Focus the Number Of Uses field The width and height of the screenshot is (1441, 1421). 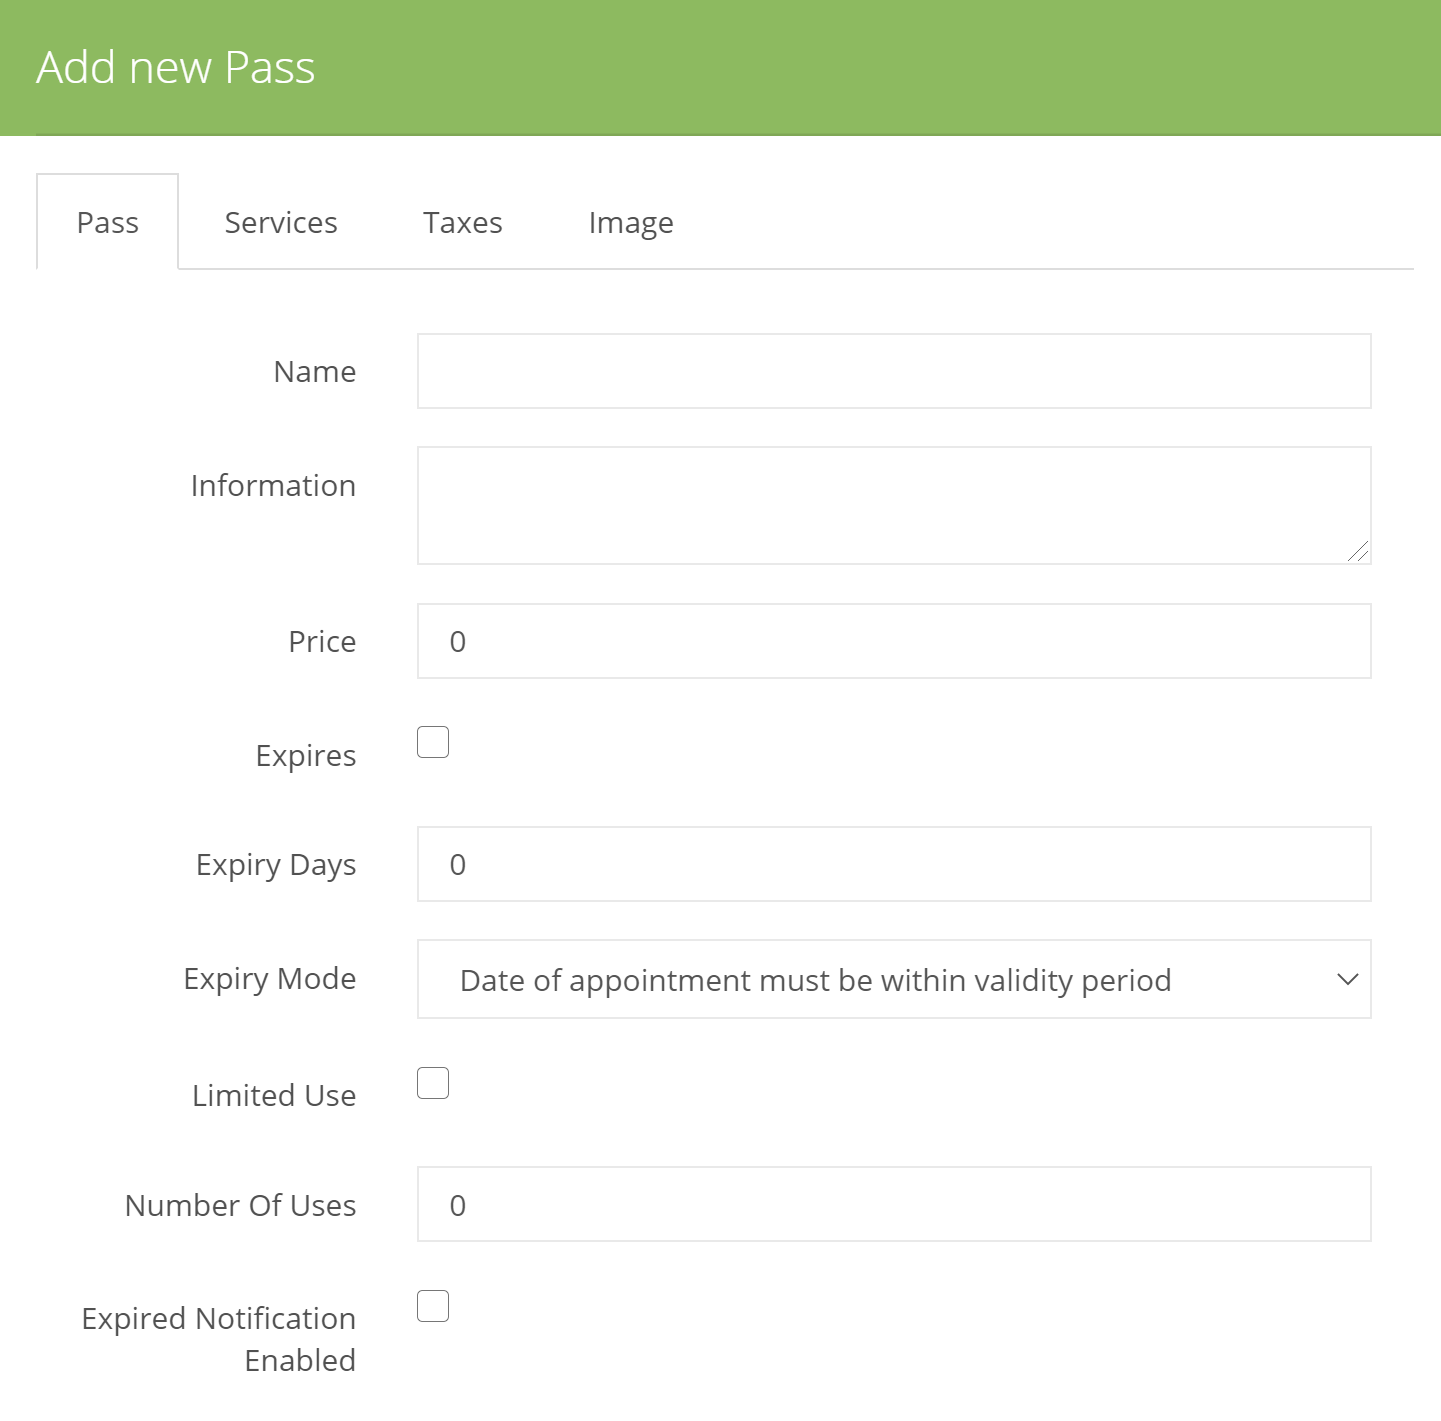click(x=894, y=1204)
